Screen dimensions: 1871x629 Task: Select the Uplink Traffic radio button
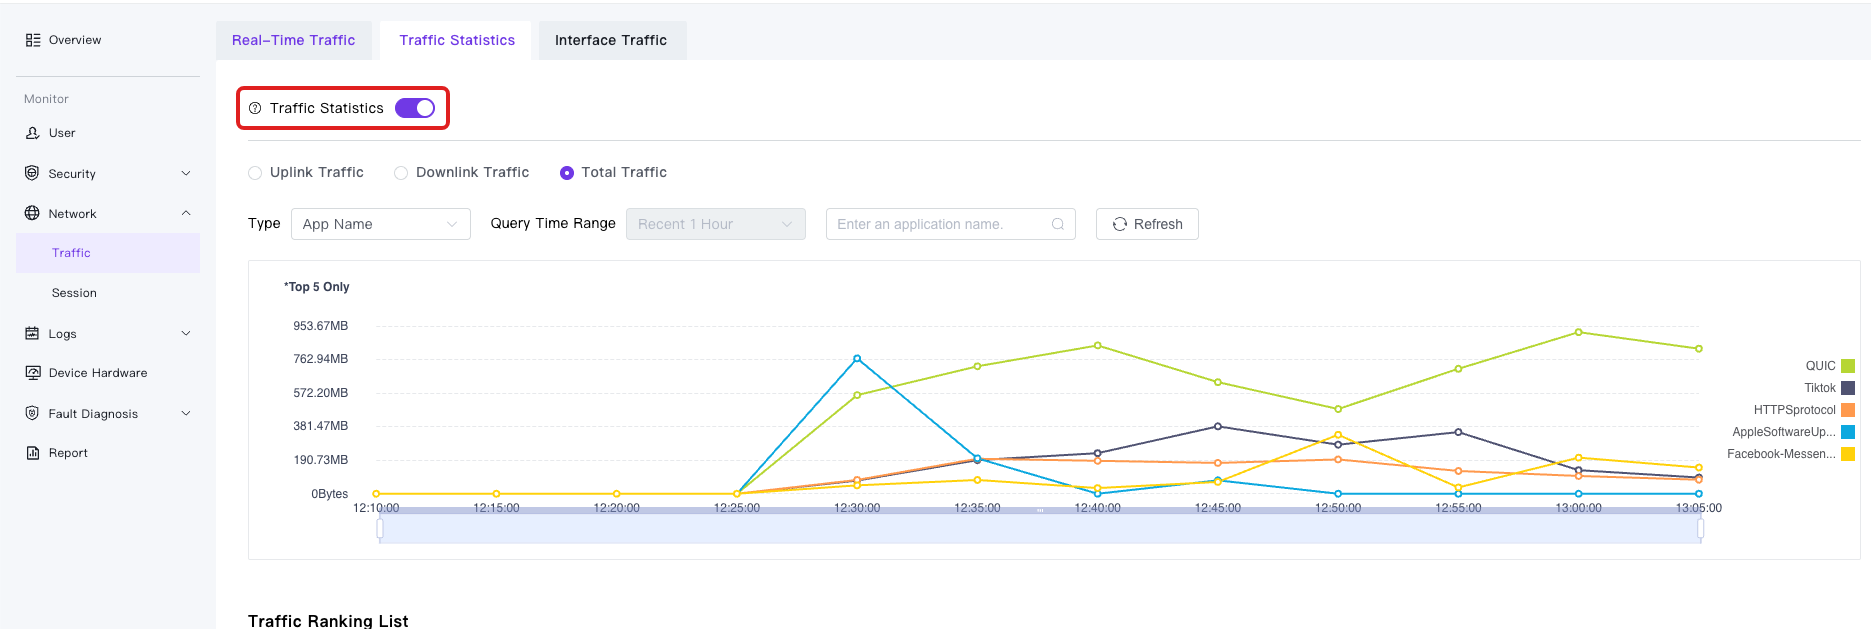coord(255,173)
